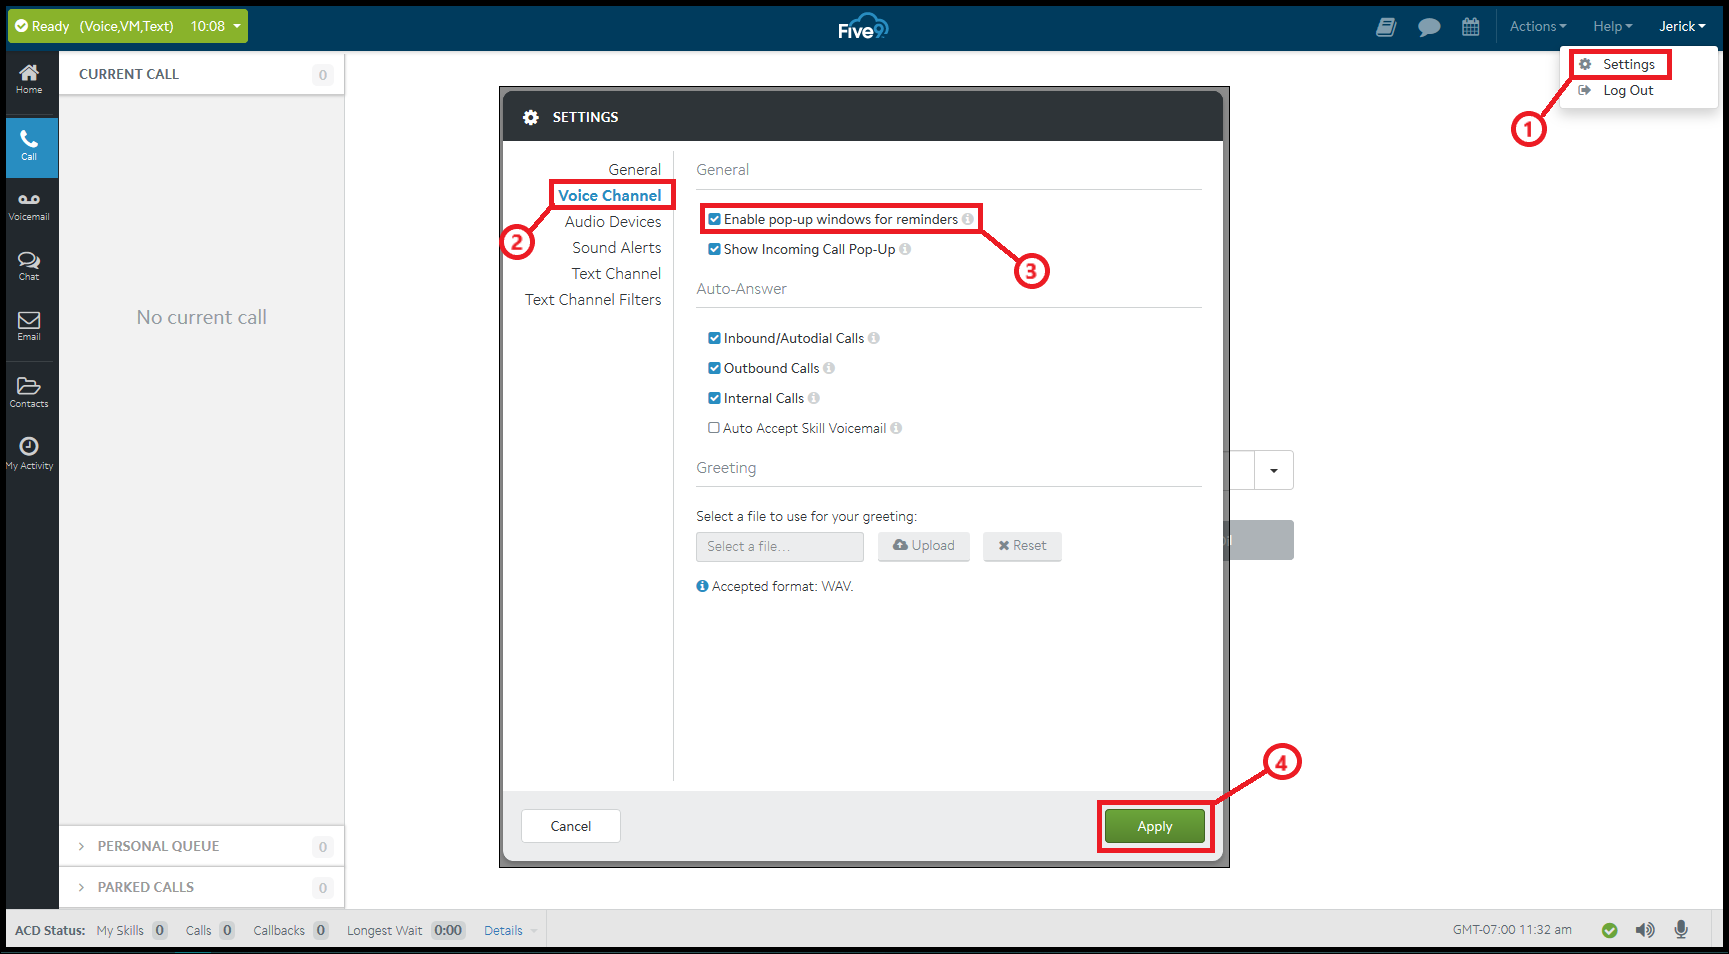The image size is (1729, 954).
Task: Navigate to the Home screen
Action: click(29, 77)
